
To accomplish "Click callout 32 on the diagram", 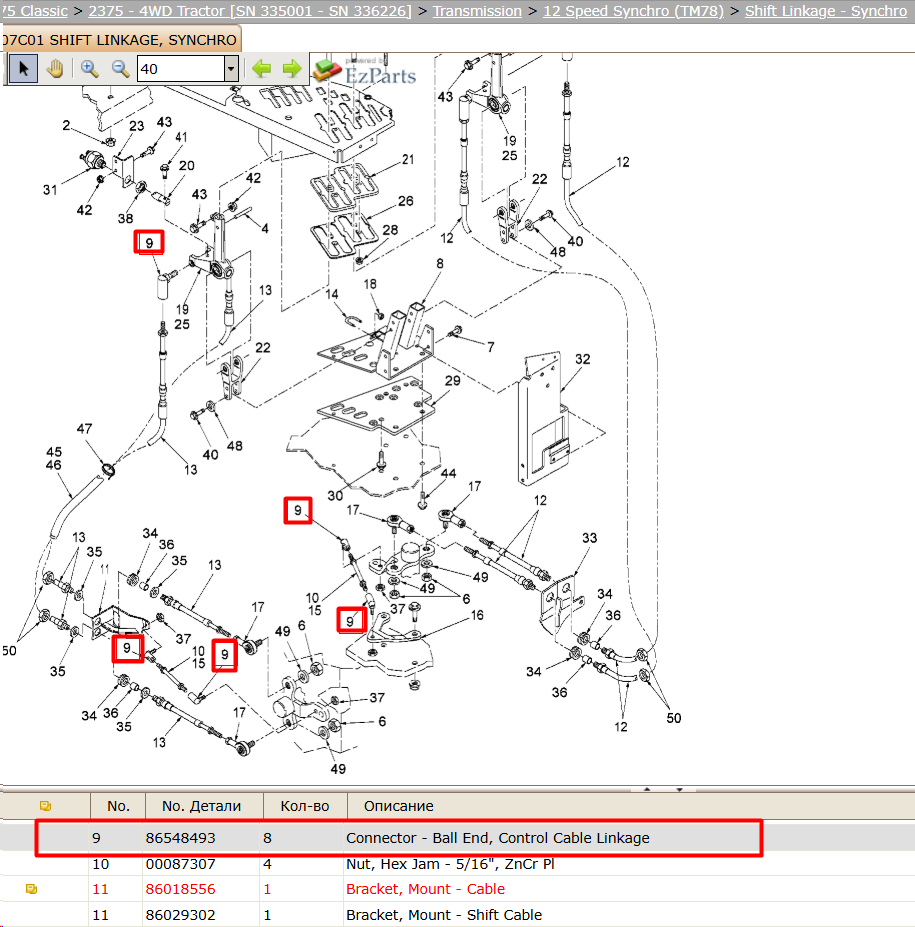I will pos(582,359).
